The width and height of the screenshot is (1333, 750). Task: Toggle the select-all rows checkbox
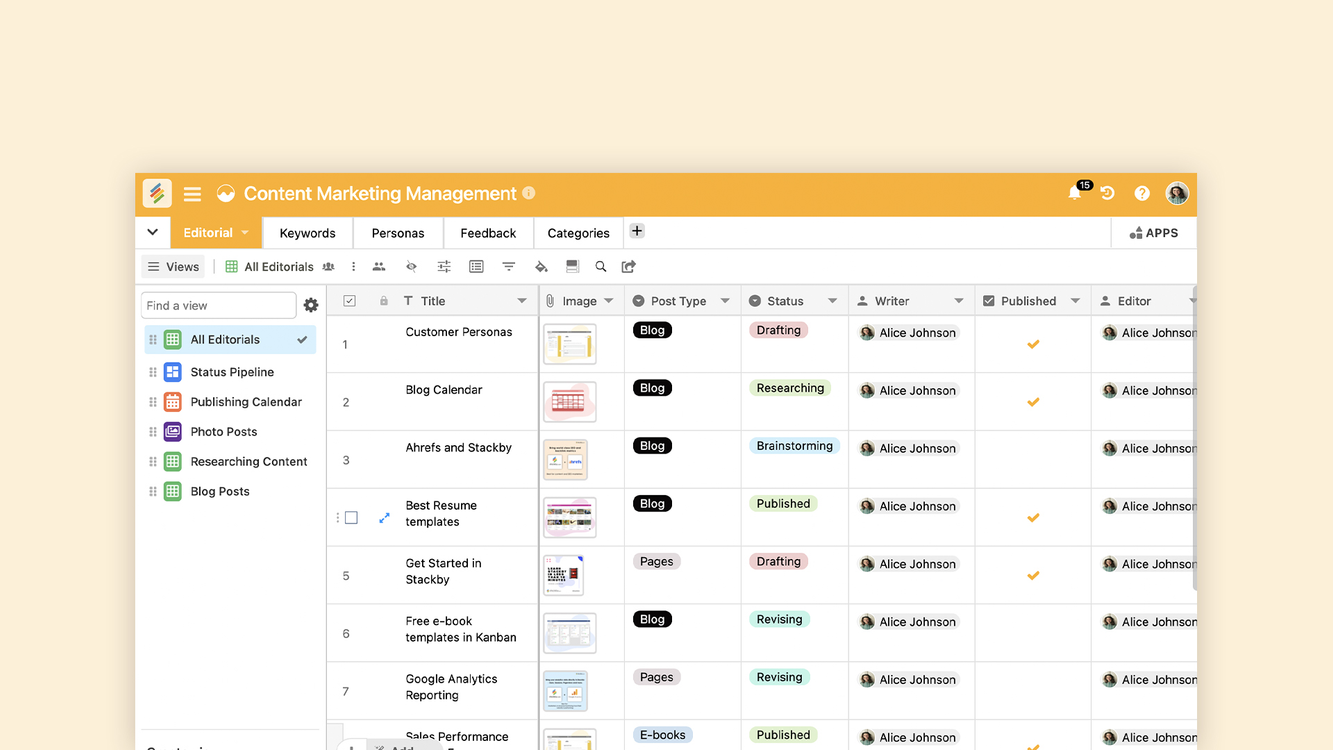(x=349, y=301)
